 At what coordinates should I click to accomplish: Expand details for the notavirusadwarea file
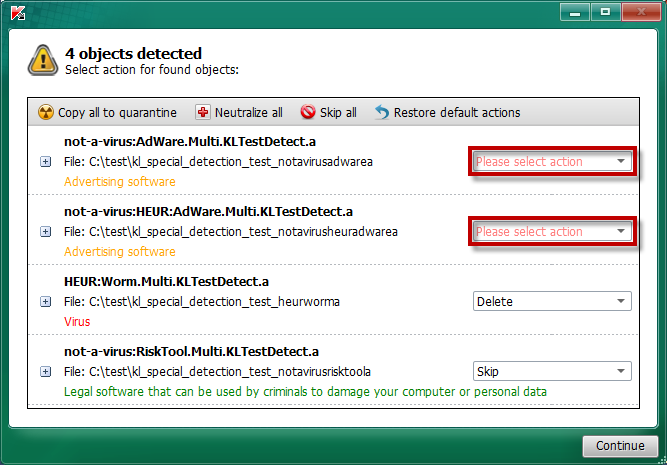click(x=46, y=162)
